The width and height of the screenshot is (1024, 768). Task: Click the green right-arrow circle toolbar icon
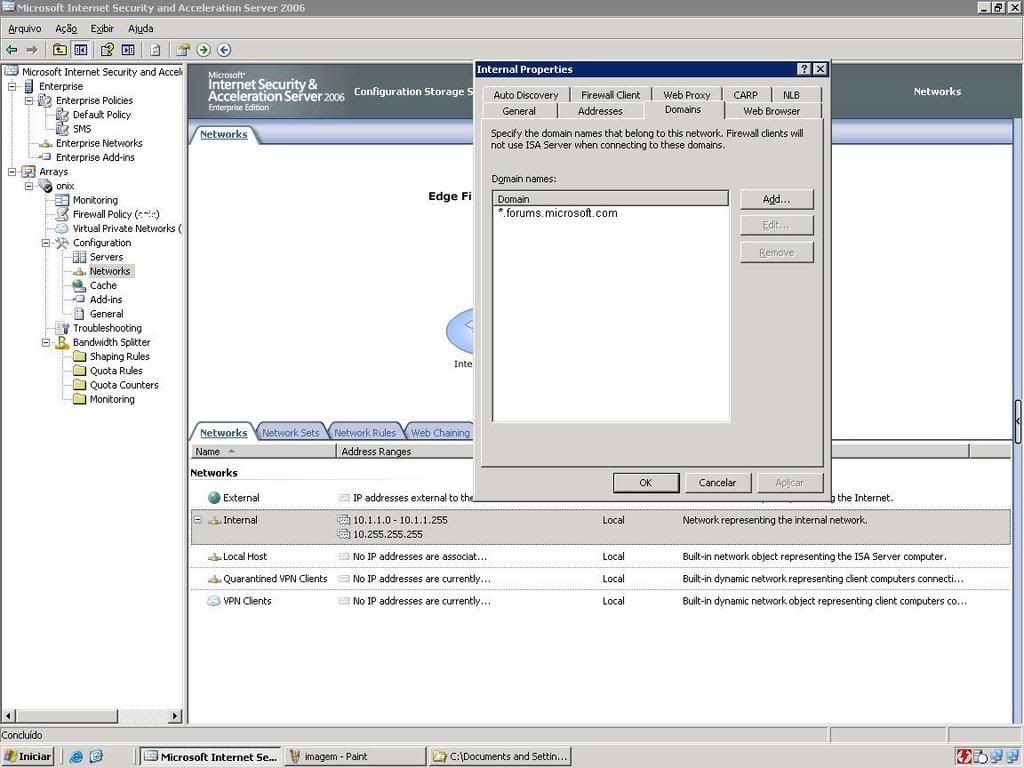pos(203,50)
